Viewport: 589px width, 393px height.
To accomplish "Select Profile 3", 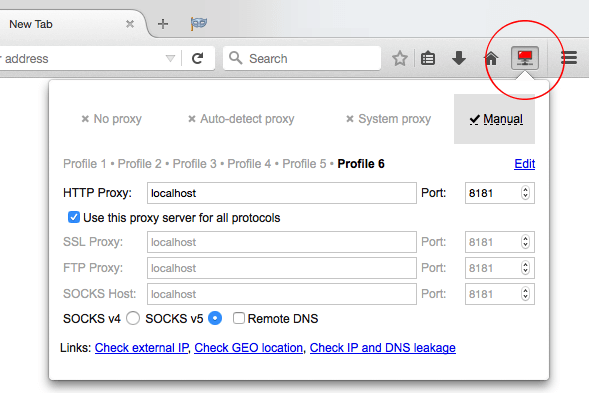I will click(194, 164).
